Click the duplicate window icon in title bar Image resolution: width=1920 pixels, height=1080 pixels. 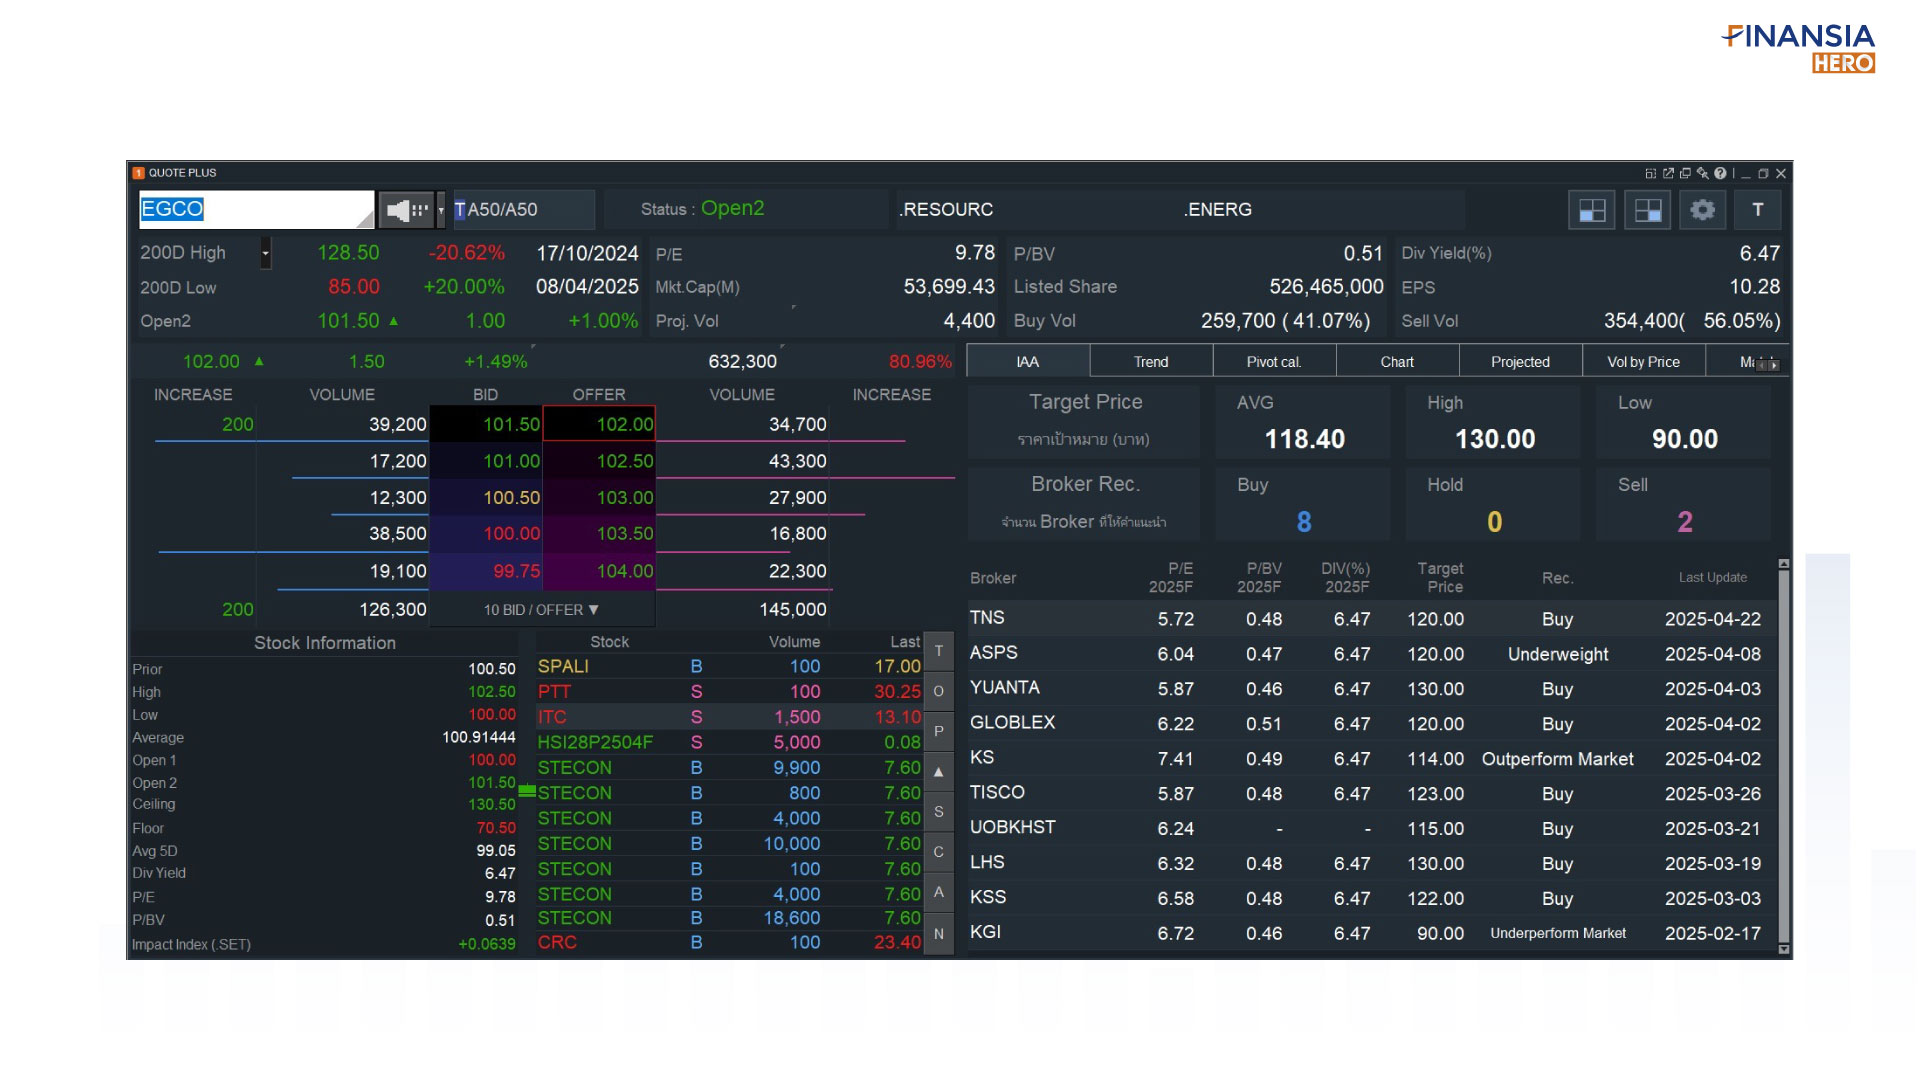1685,173
